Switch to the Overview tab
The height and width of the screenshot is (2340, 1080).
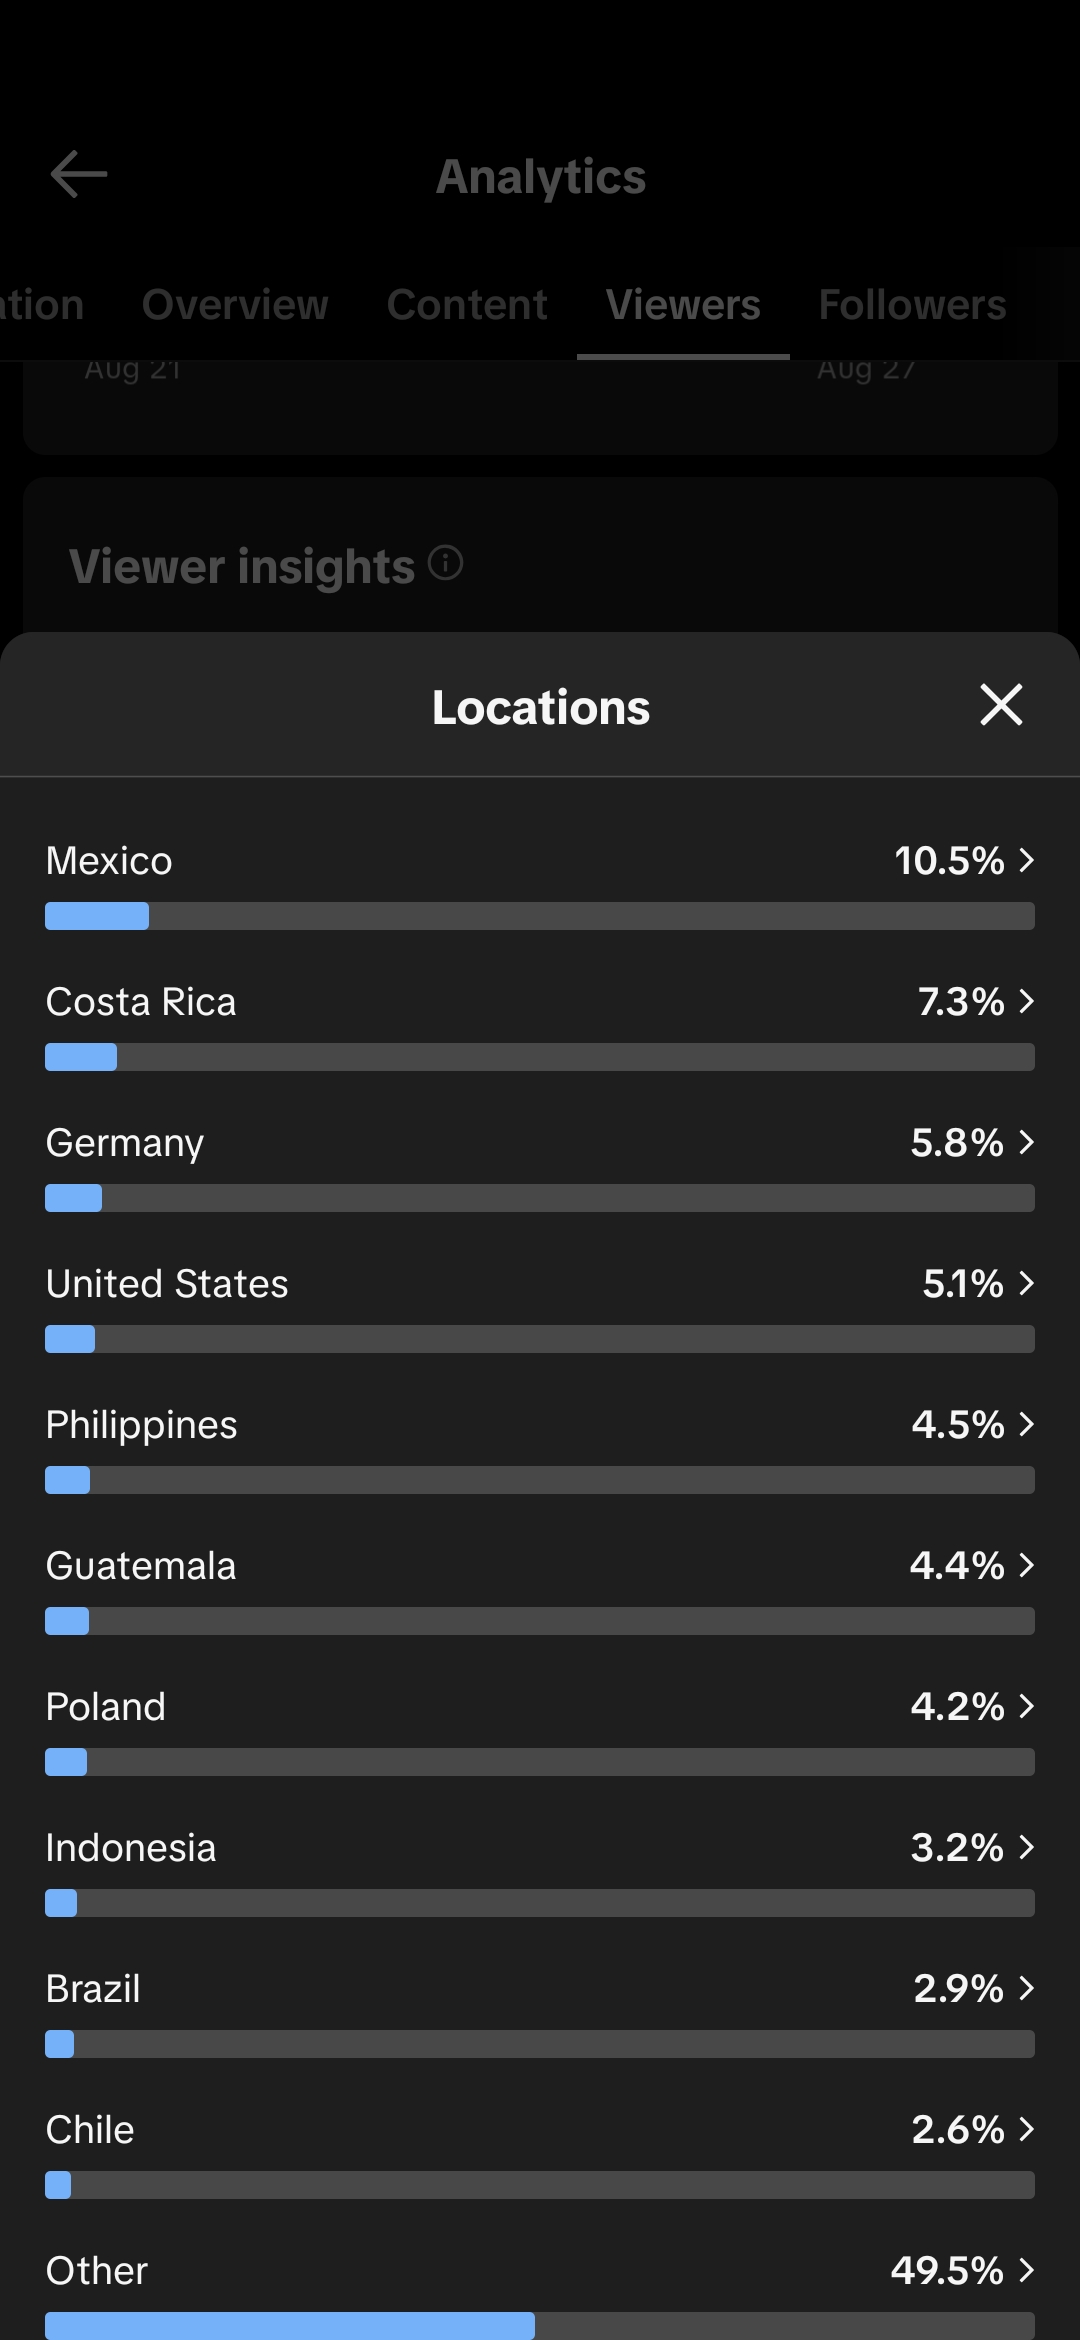[235, 305]
